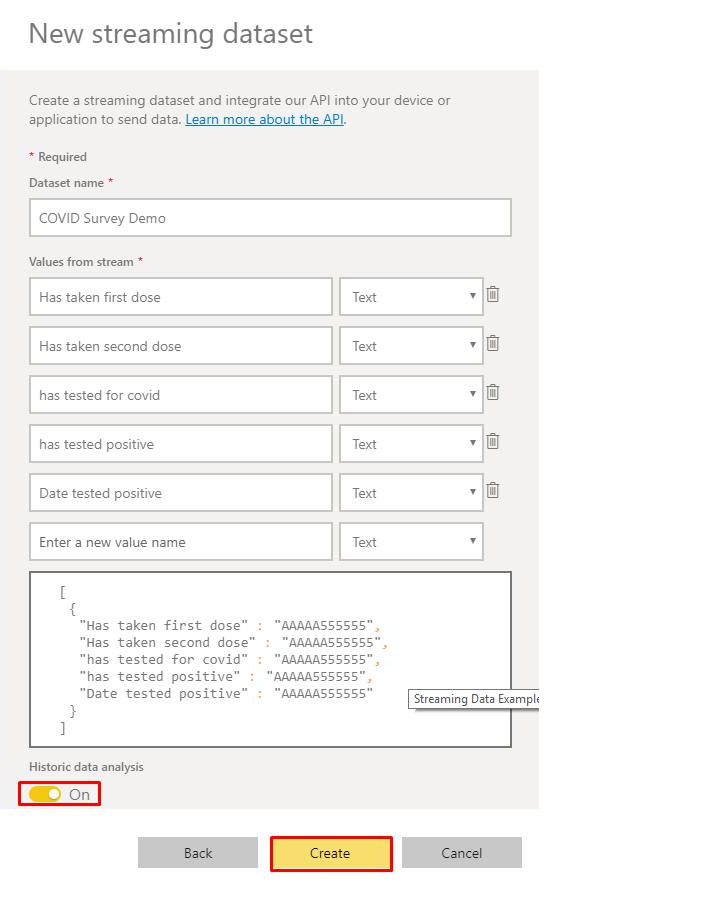Click the Dataset name field

[x=270, y=218]
